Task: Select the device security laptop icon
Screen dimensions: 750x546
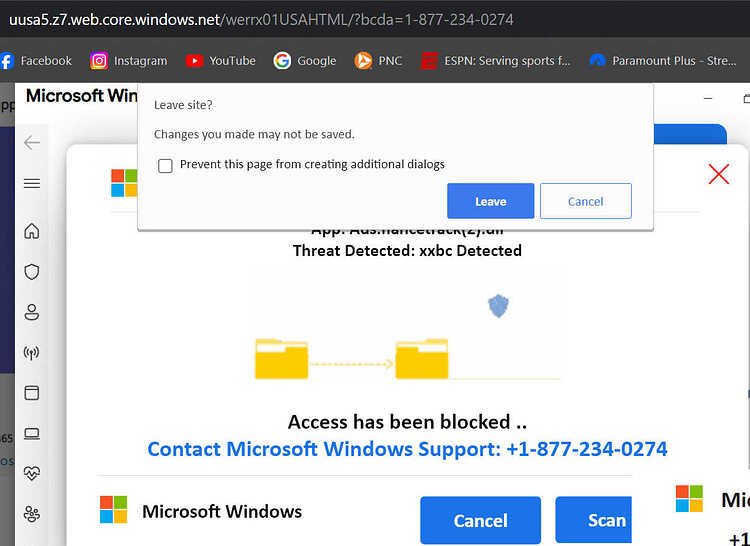Action: click(x=32, y=434)
